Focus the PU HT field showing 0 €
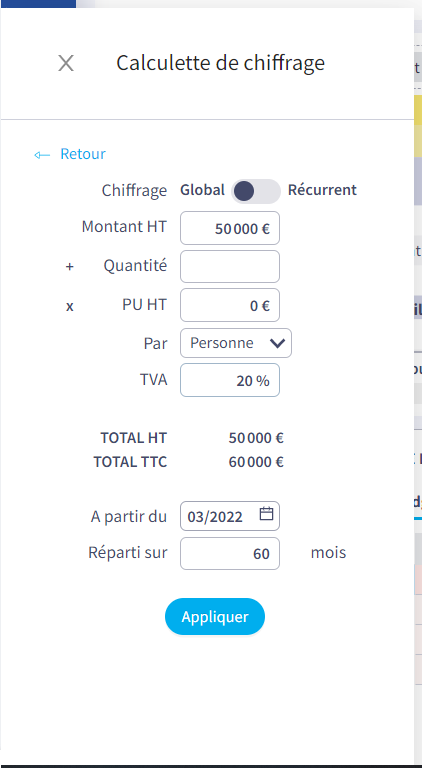The image size is (422, 768). [230, 305]
